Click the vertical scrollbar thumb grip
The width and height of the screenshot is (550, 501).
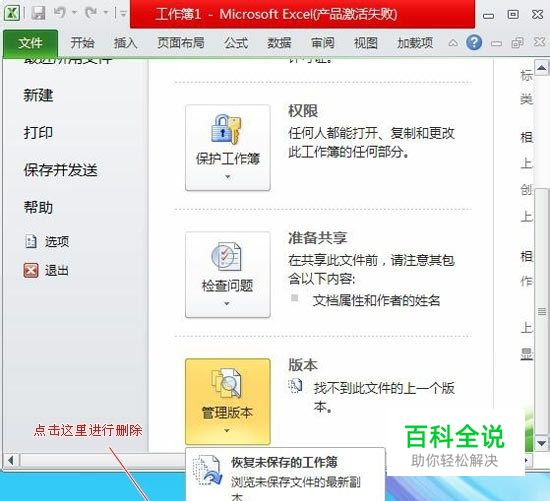pyautogui.click(x=542, y=311)
